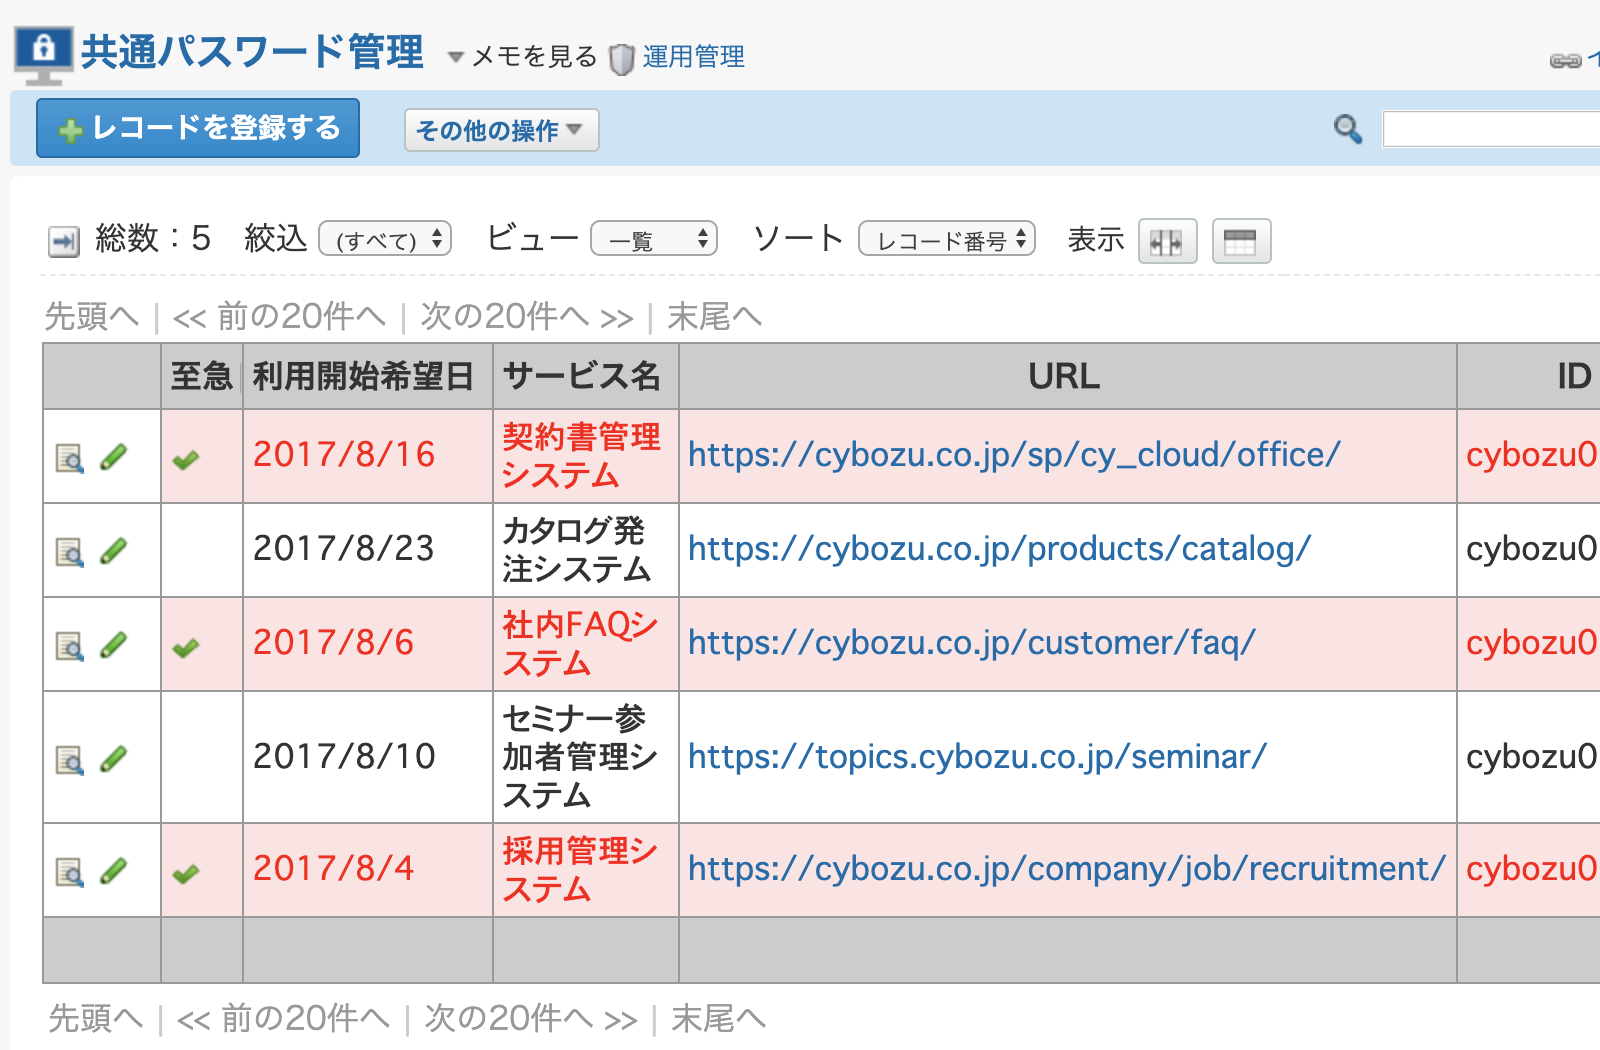
Task: Open the その他の操作 dropdown
Action: [501, 130]
